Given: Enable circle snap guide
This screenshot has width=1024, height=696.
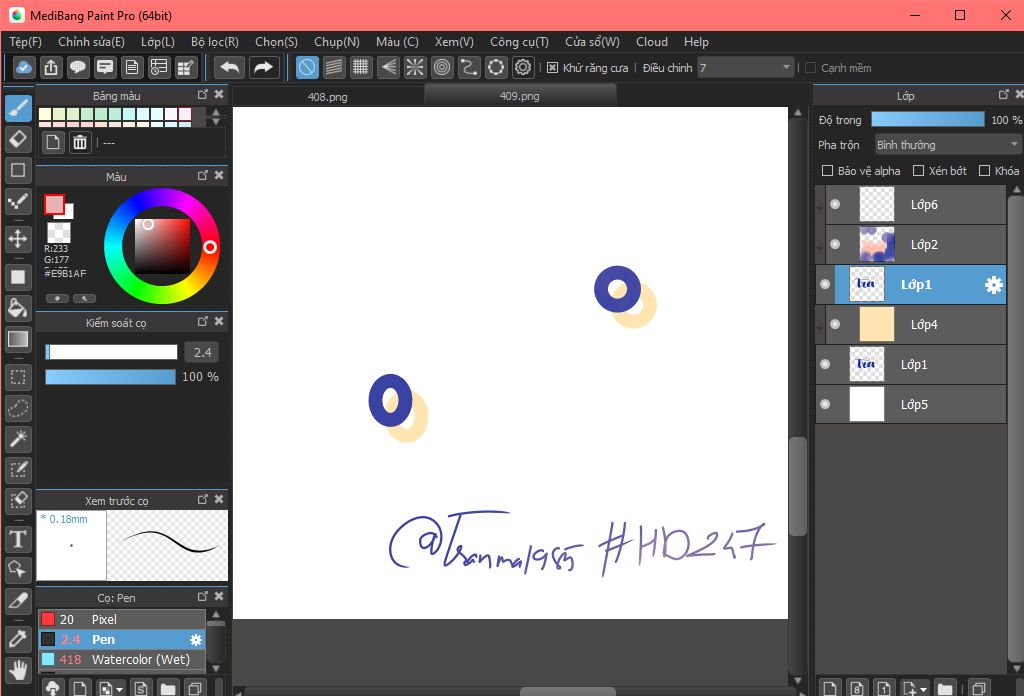Looking at the screenshot, I should click(442, 67).
